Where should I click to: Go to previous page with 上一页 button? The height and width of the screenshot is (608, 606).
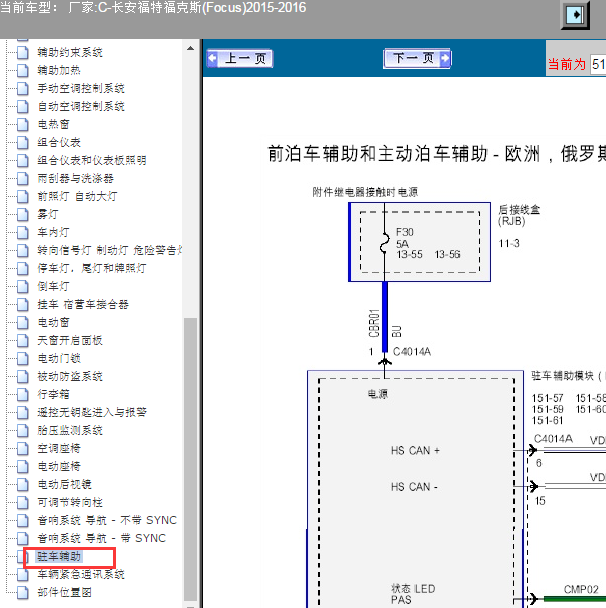(240, 59)
